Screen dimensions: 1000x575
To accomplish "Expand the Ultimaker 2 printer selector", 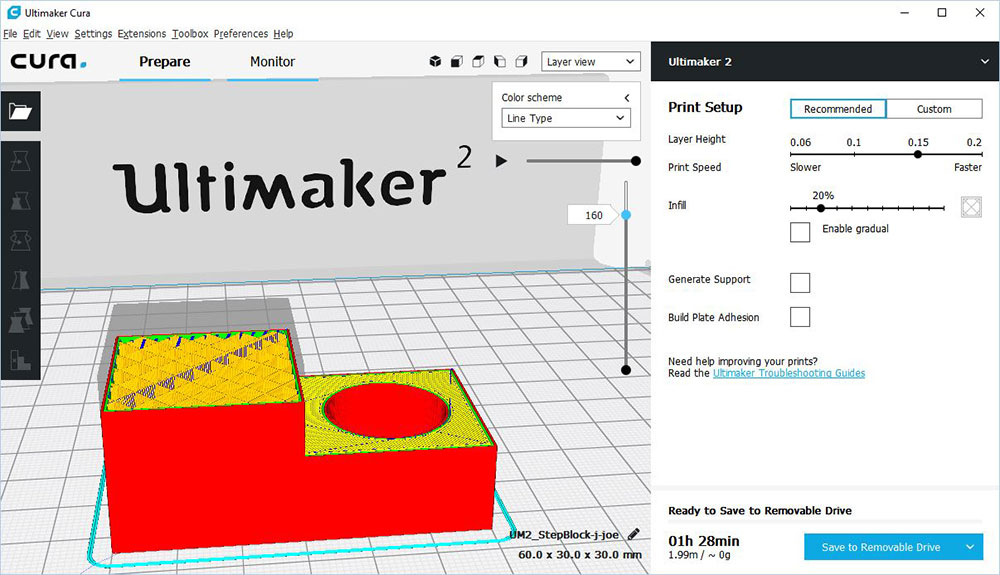I will [984, 62].
